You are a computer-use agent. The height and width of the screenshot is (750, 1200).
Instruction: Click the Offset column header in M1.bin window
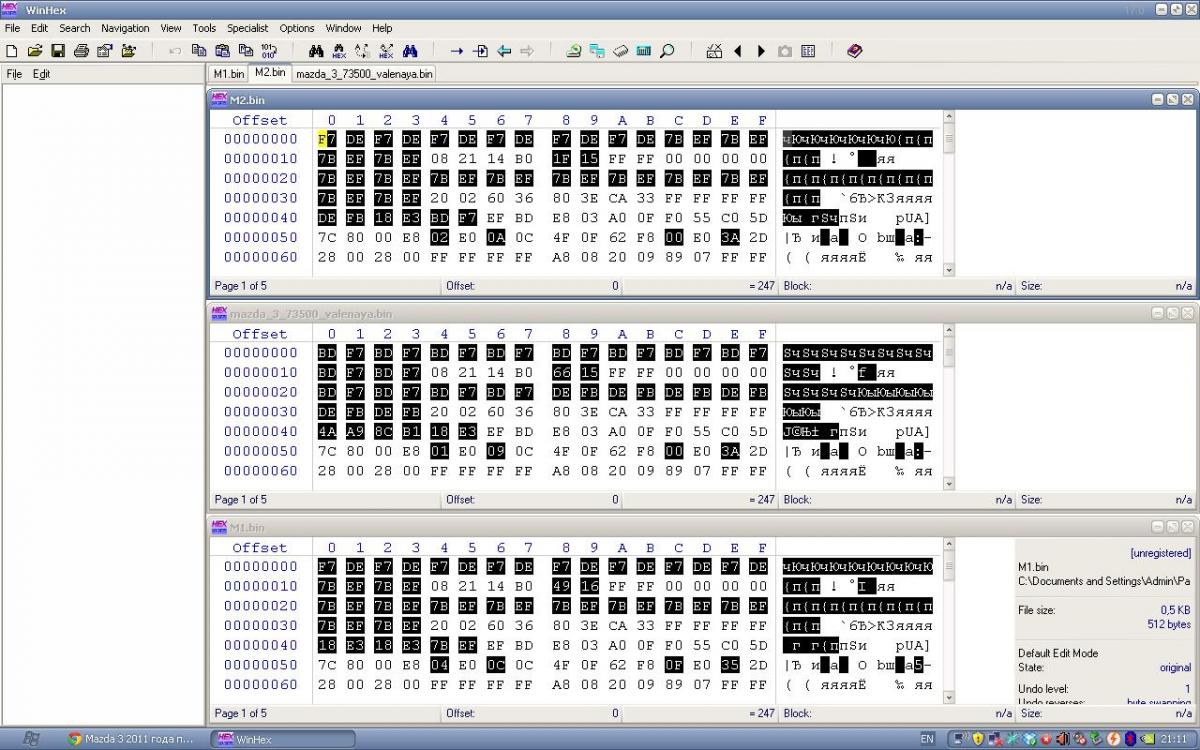[x=260, y=548]
